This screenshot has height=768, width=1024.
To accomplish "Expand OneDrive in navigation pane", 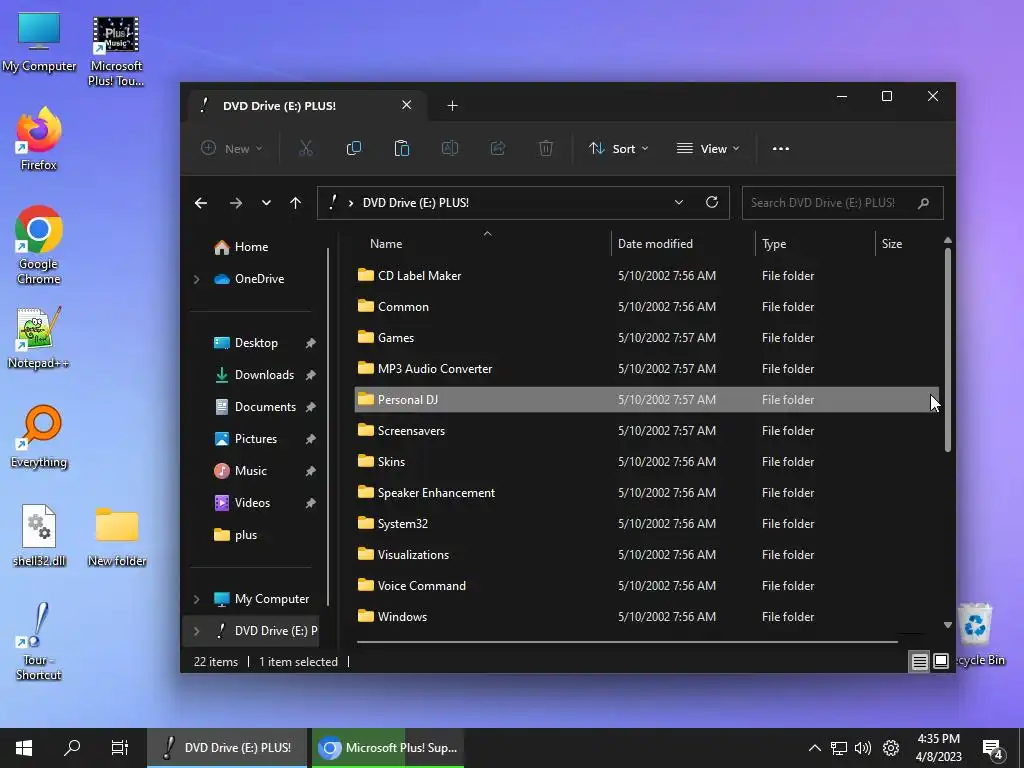I will point(197,279).
